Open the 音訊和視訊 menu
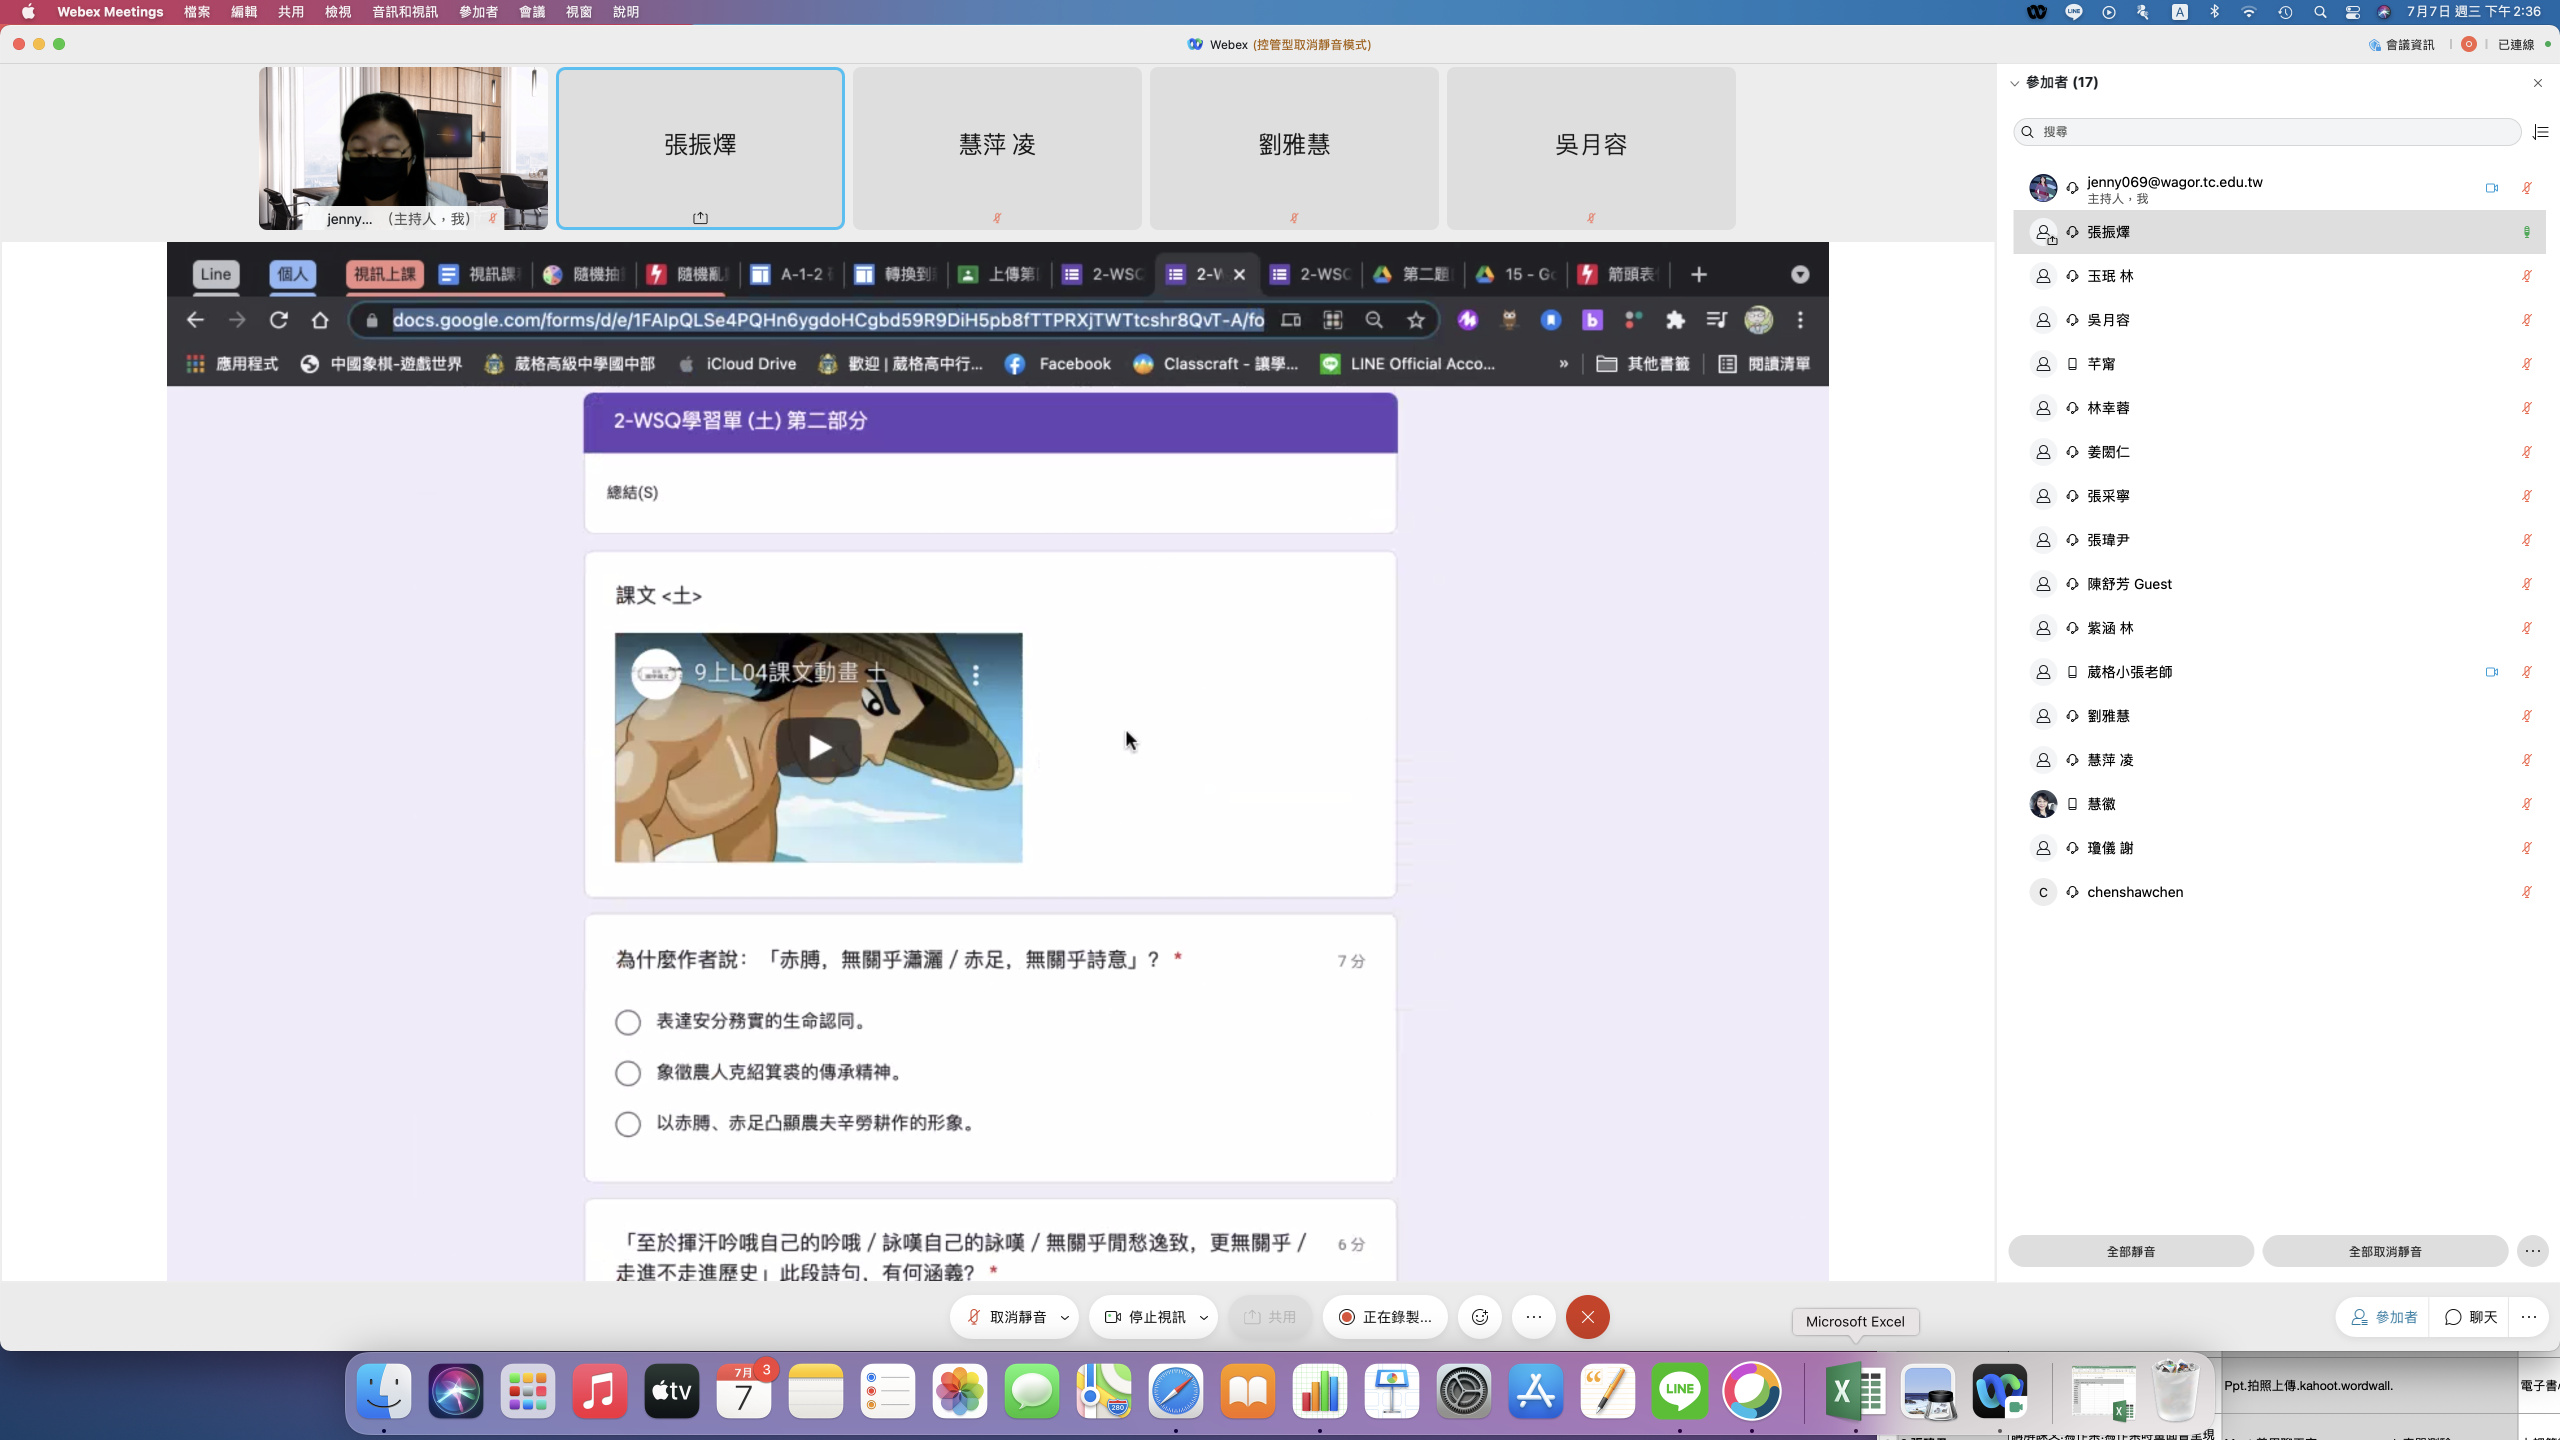This screenshot has height=1440, width=2560. click(x=404, y=12)
